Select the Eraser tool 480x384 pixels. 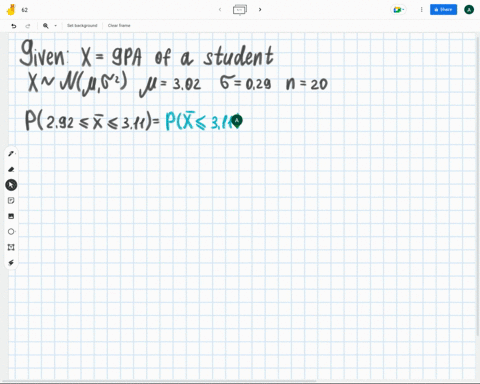click(x=11, y=169)
